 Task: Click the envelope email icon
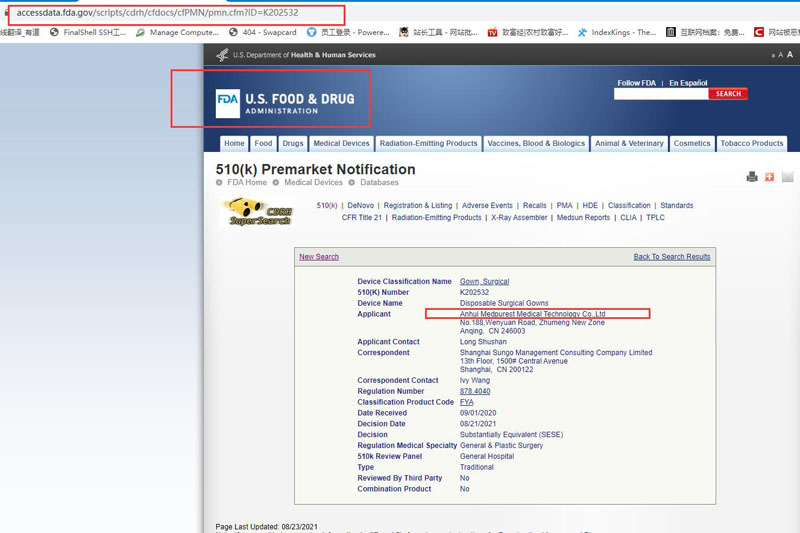[787, 177]
